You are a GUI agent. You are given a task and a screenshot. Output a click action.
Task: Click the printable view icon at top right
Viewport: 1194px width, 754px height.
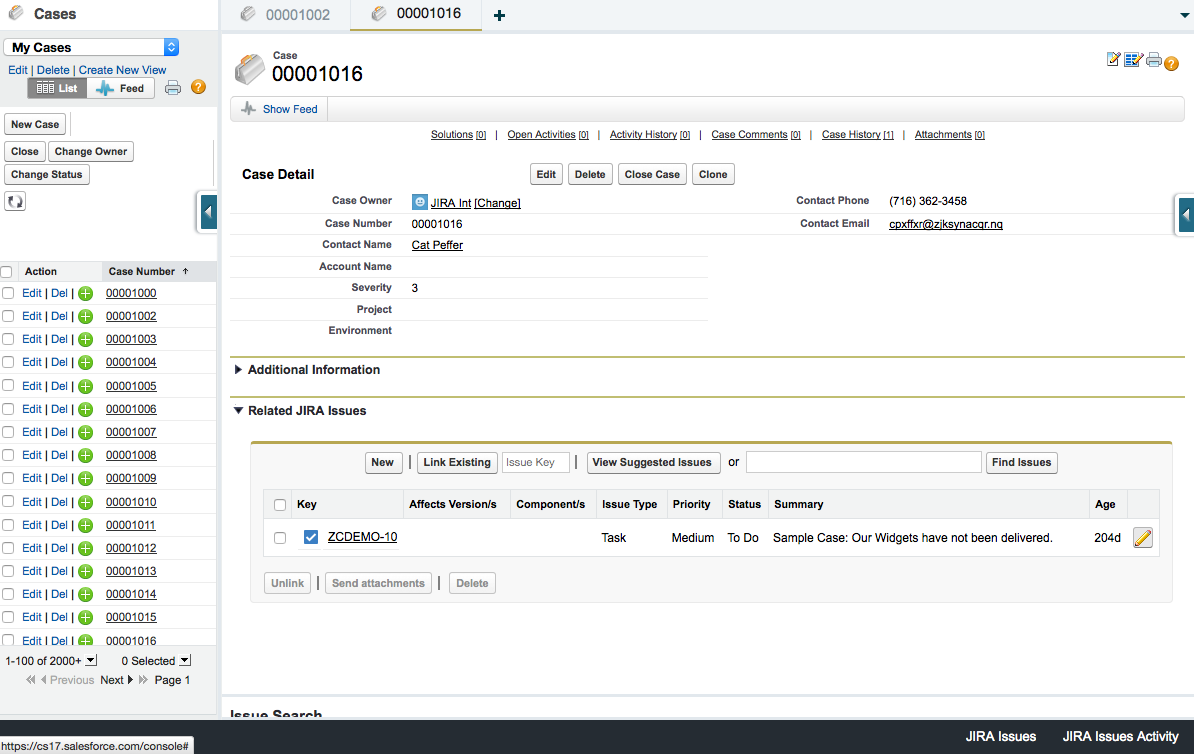coord(1153,60)
